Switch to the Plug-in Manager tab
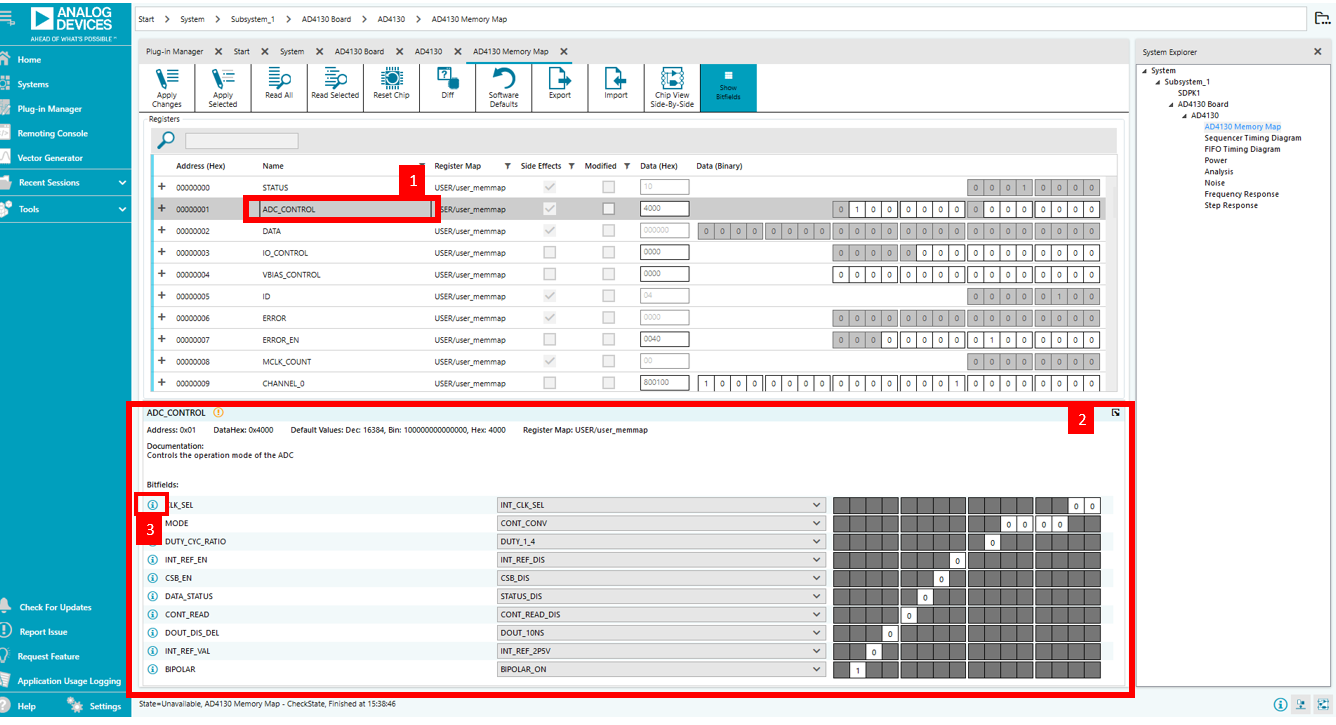 pyautogui.click(x=175, y=52)
